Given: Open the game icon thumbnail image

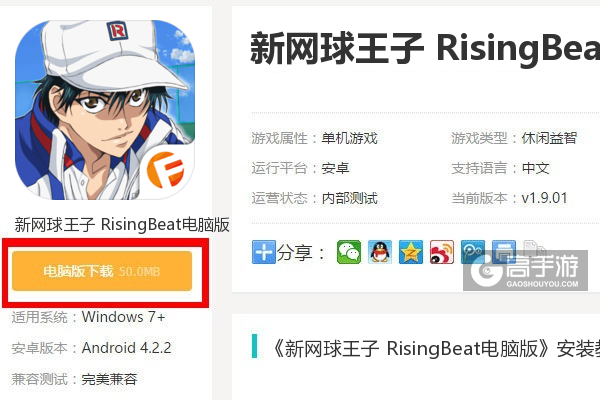Looking at the screenshot, I should [x=104, y=110].
